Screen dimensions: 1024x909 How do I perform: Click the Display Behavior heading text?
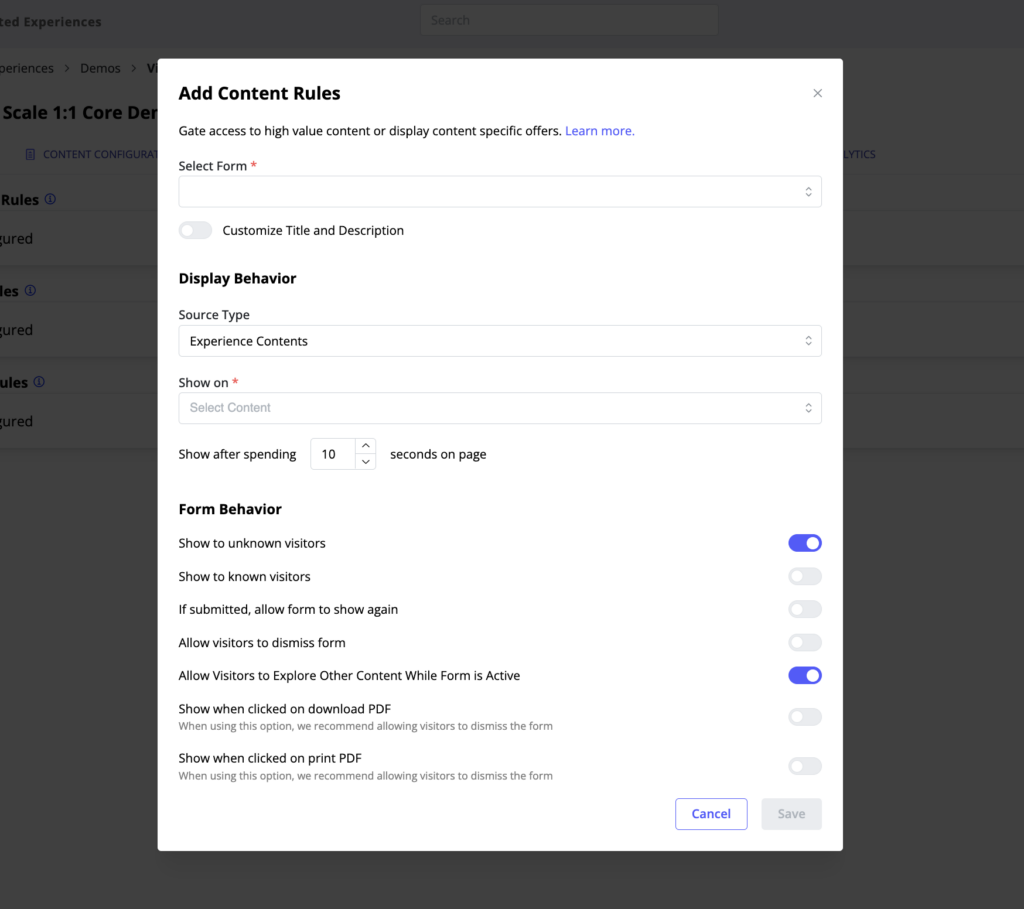click(x=237, y=278)
